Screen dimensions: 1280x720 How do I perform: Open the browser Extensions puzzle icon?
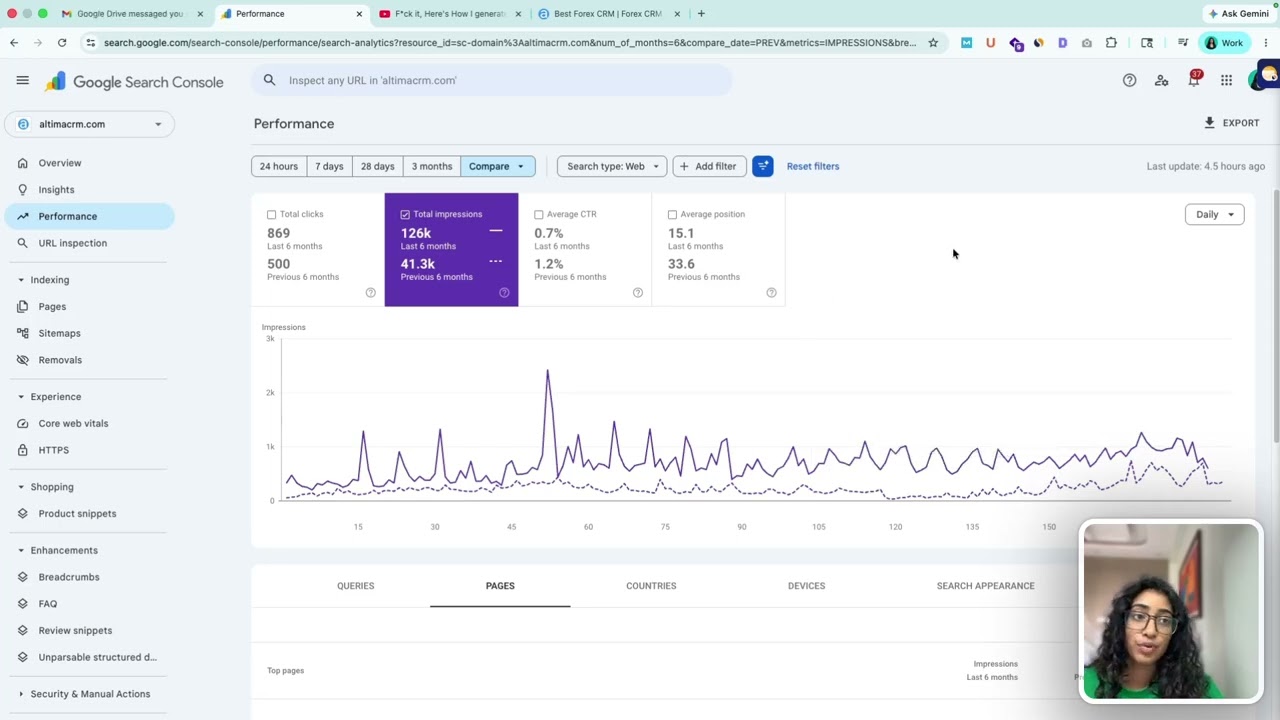coord(1111,43)
